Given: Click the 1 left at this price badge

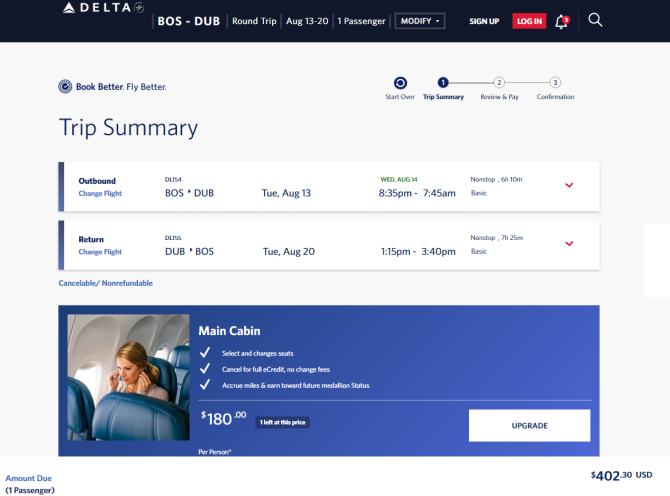Looking at the screenshot, I should pyautogui.click(x=282, y=422).
